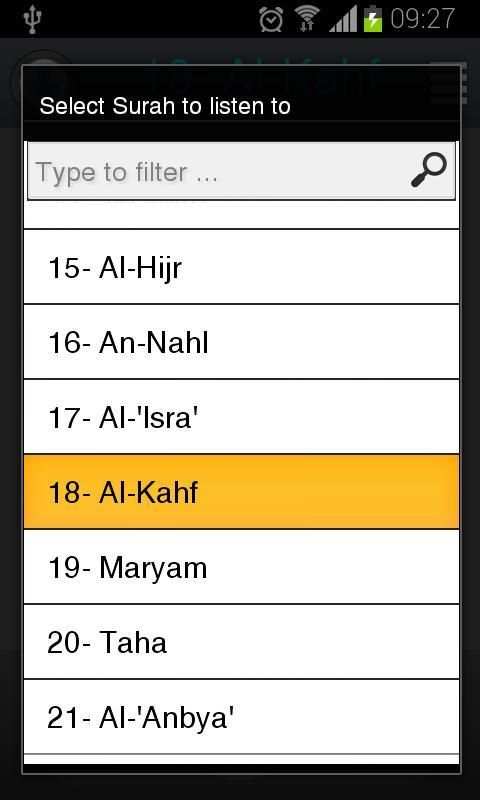The height and width of the screenshot is (800, 480).
Task: Select surah 21- Al-'Anbya'
Action: click(241, 717)
